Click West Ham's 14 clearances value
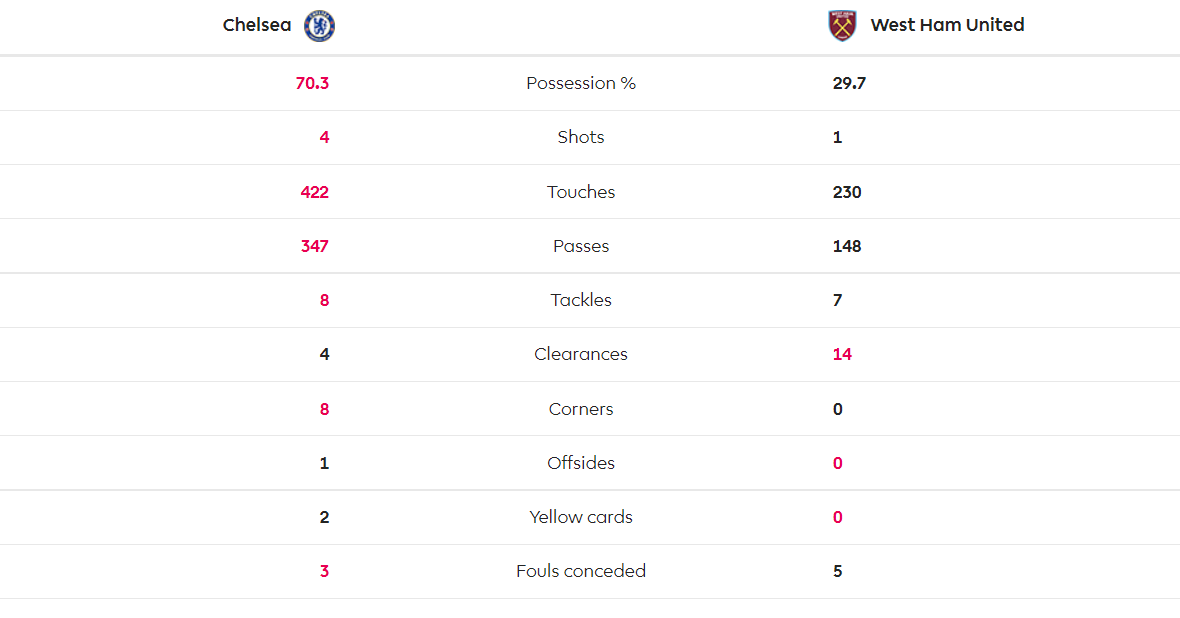 pos(842,354)
